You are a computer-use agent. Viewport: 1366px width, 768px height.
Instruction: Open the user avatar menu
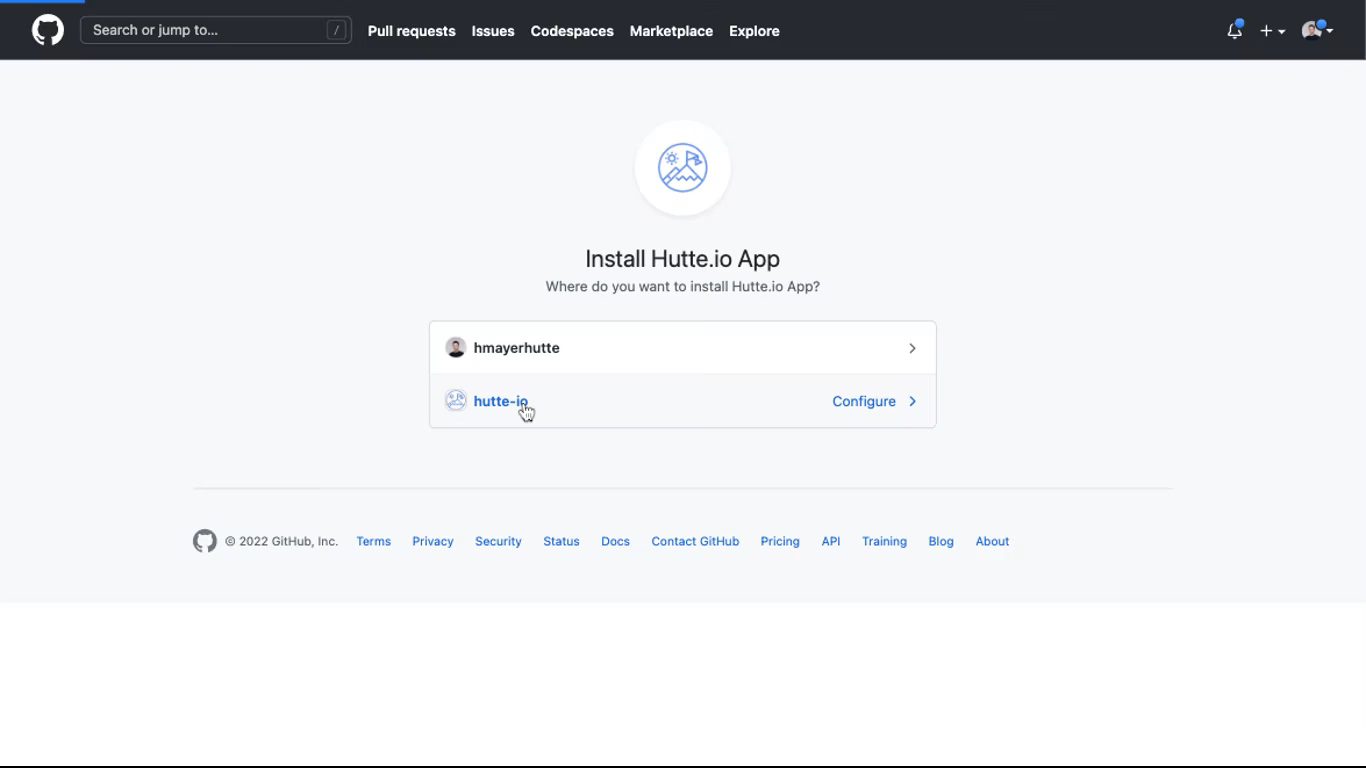(1317, 30)
